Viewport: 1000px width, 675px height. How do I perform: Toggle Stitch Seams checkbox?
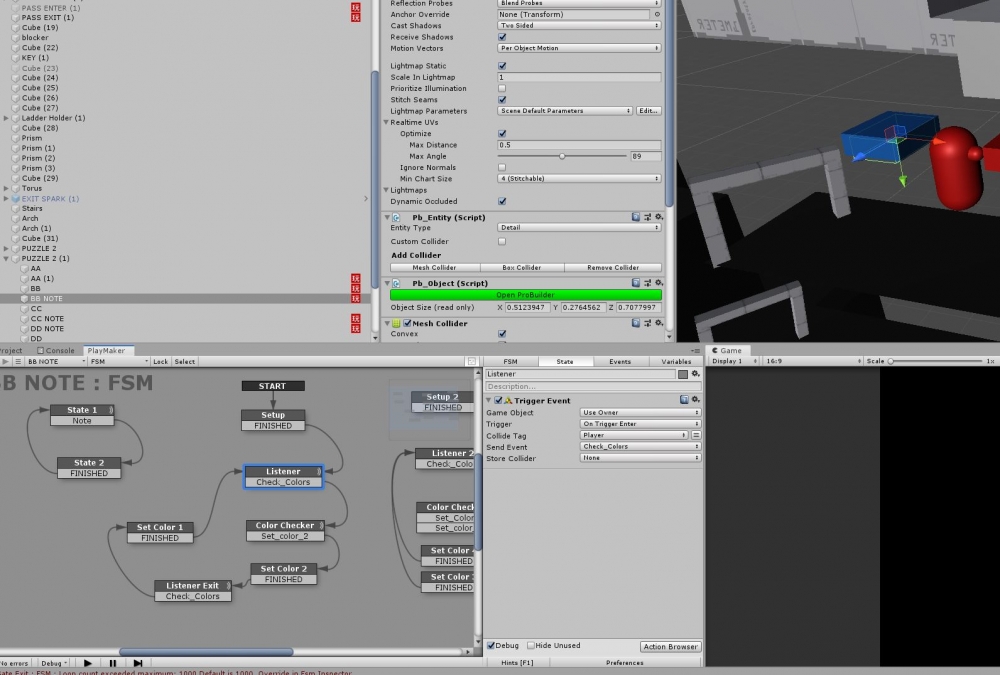[x=502, y=100]
